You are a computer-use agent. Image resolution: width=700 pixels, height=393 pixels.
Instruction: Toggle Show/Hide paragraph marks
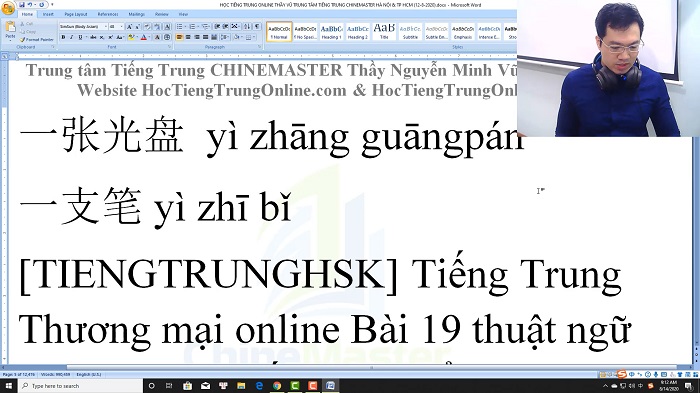257,26
